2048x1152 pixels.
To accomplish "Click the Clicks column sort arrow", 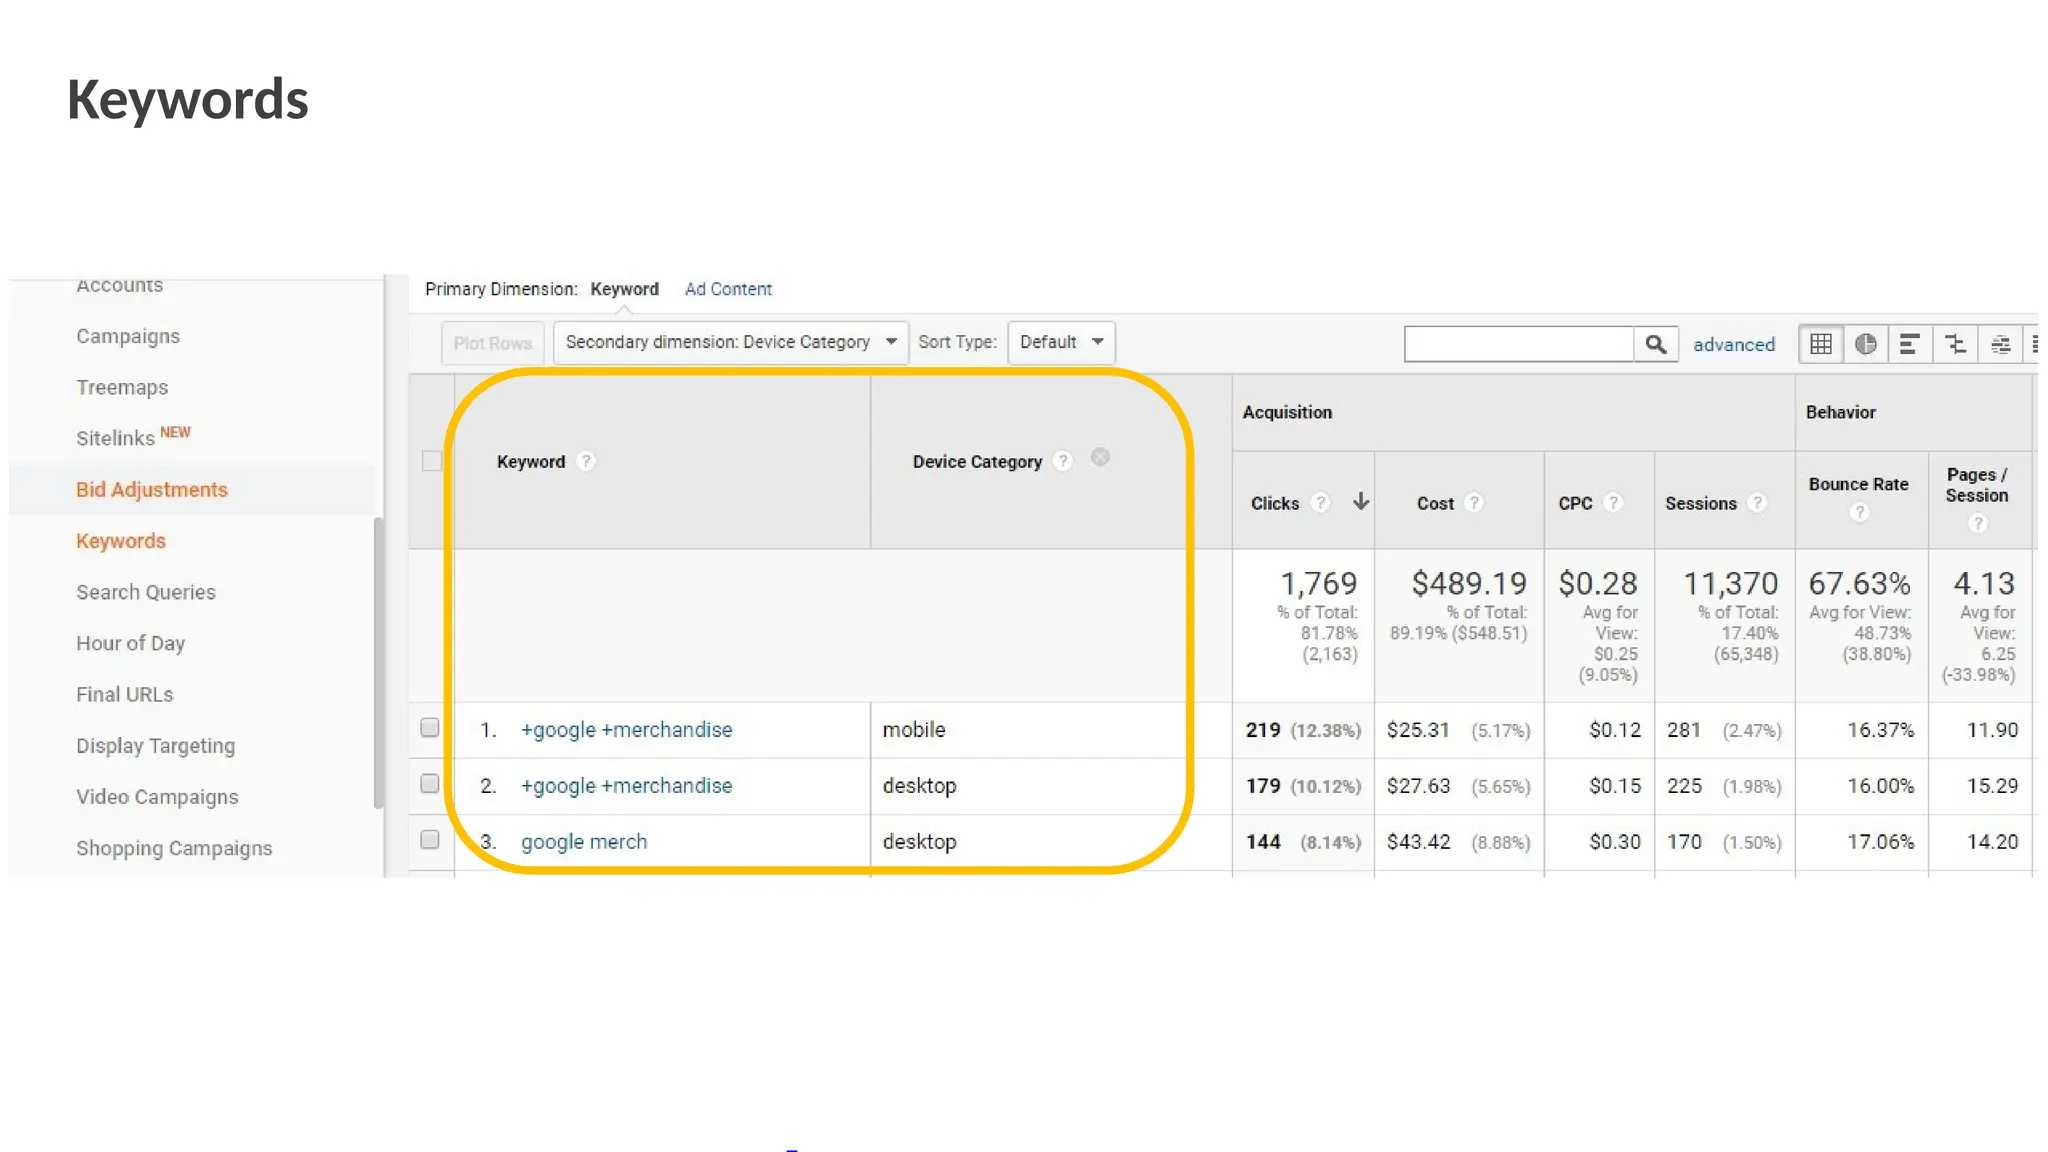I will (x=1360, y=502).
